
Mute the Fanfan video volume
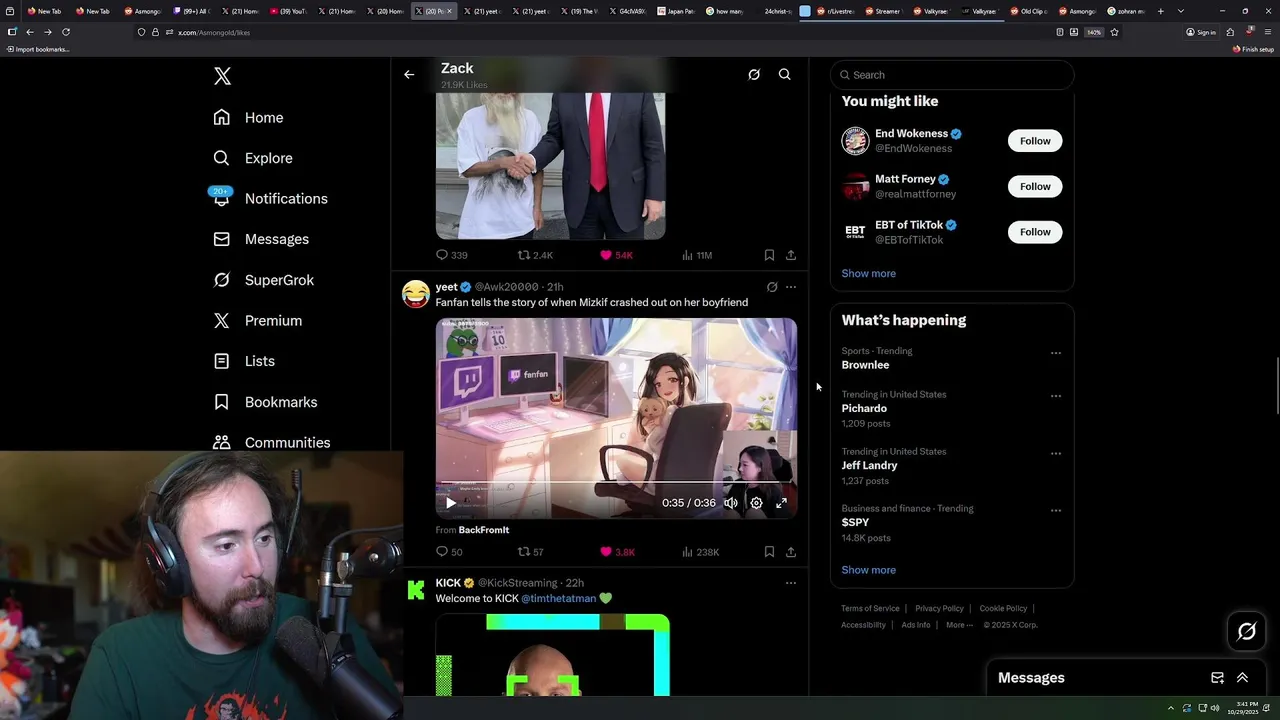[x=731, y=503]
